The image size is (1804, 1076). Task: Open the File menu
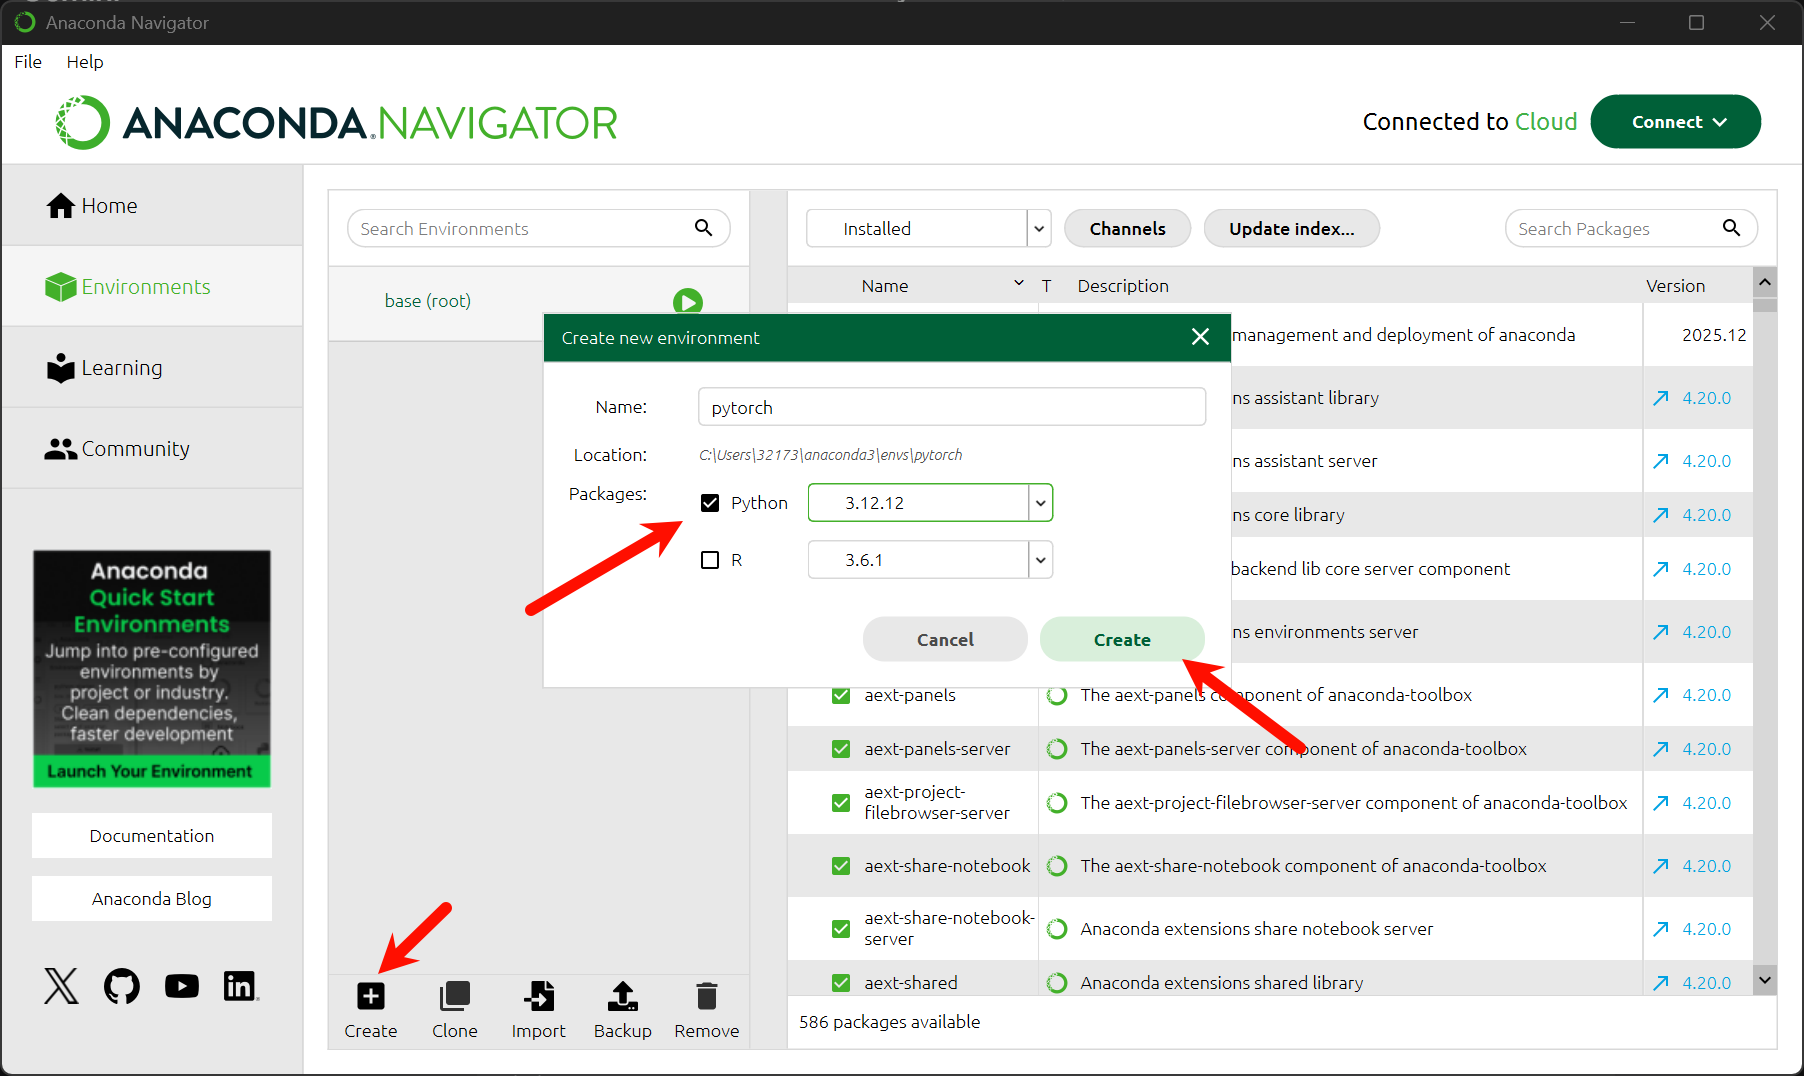28,62
